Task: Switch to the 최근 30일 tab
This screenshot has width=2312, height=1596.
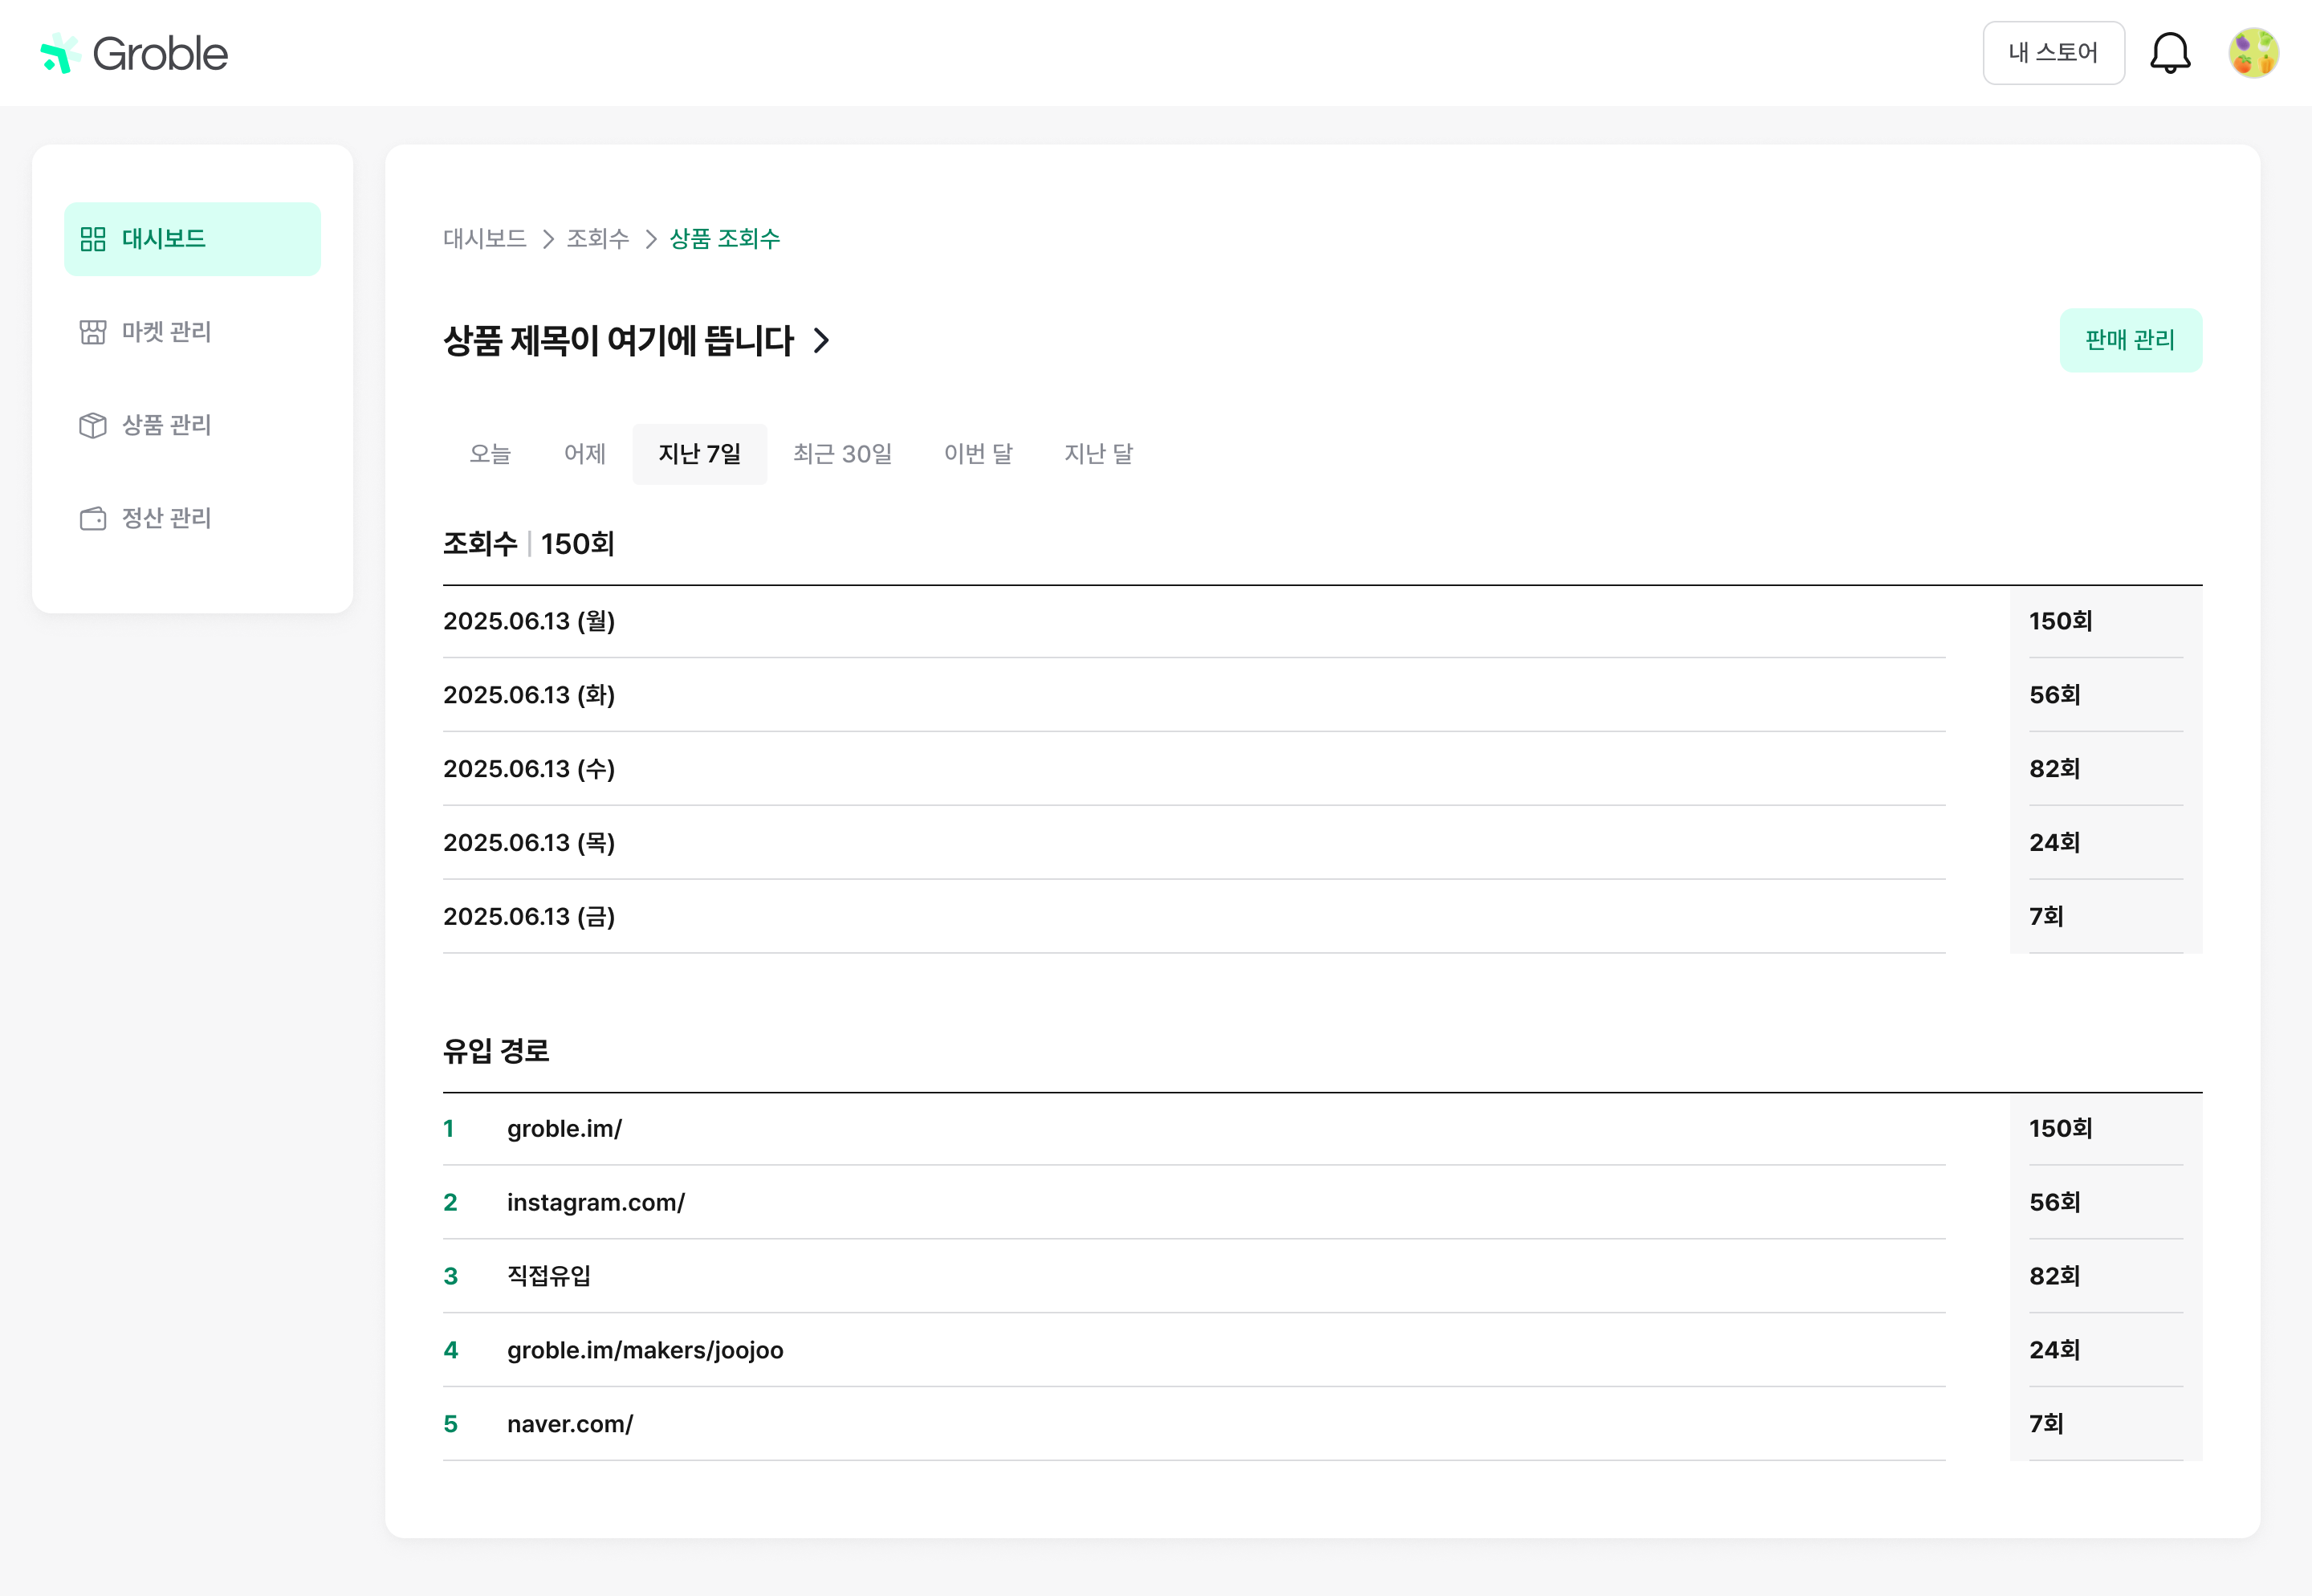Action: [843, 454]
